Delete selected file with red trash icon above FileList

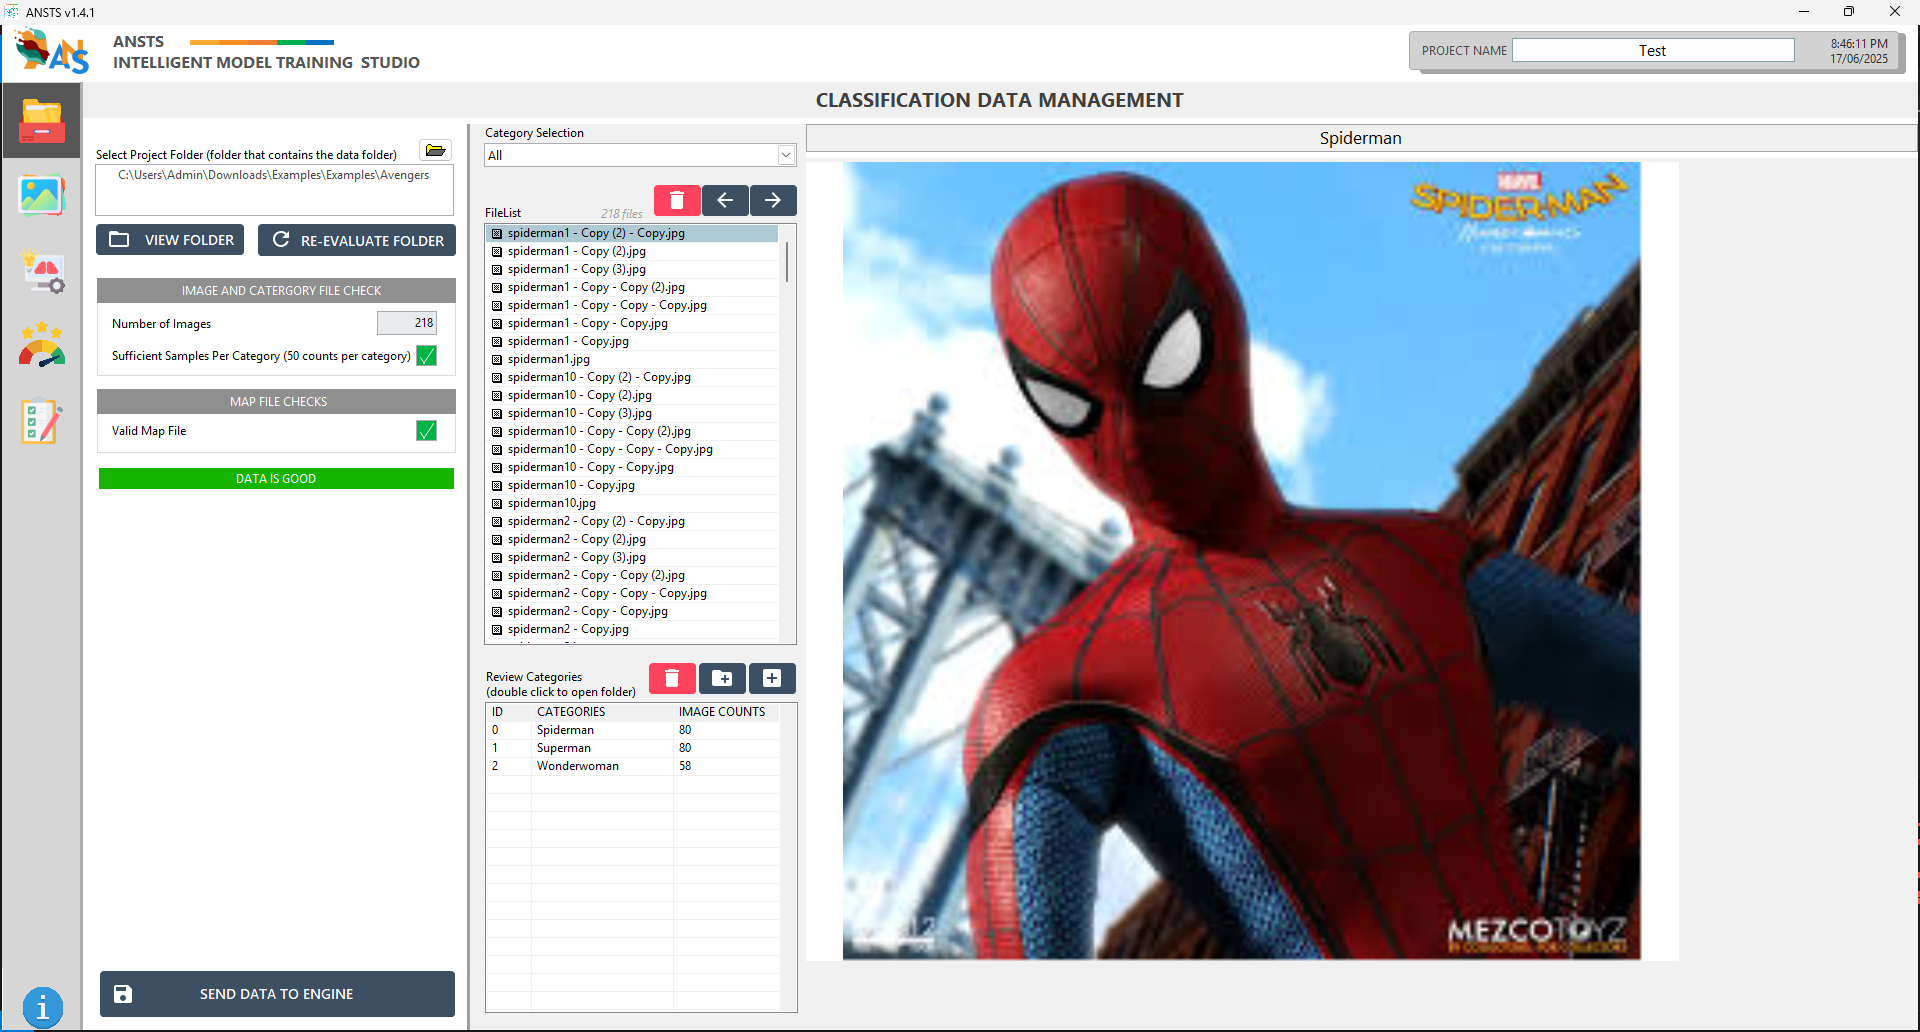676,201
